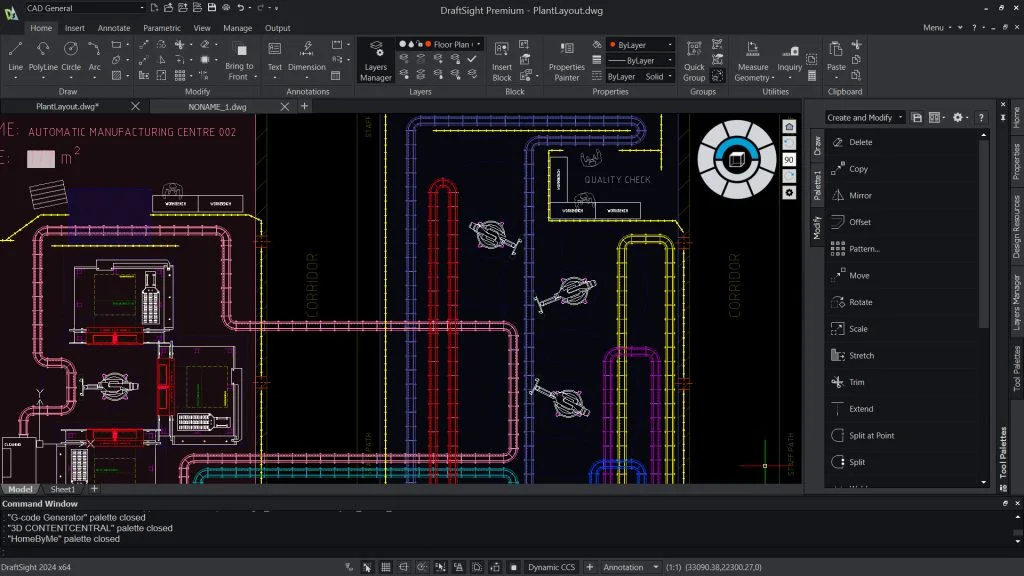1024x576 pixels.
Task: Toggle the grid display in status bar
Action: pyautogui.click(x=385, y=567)
